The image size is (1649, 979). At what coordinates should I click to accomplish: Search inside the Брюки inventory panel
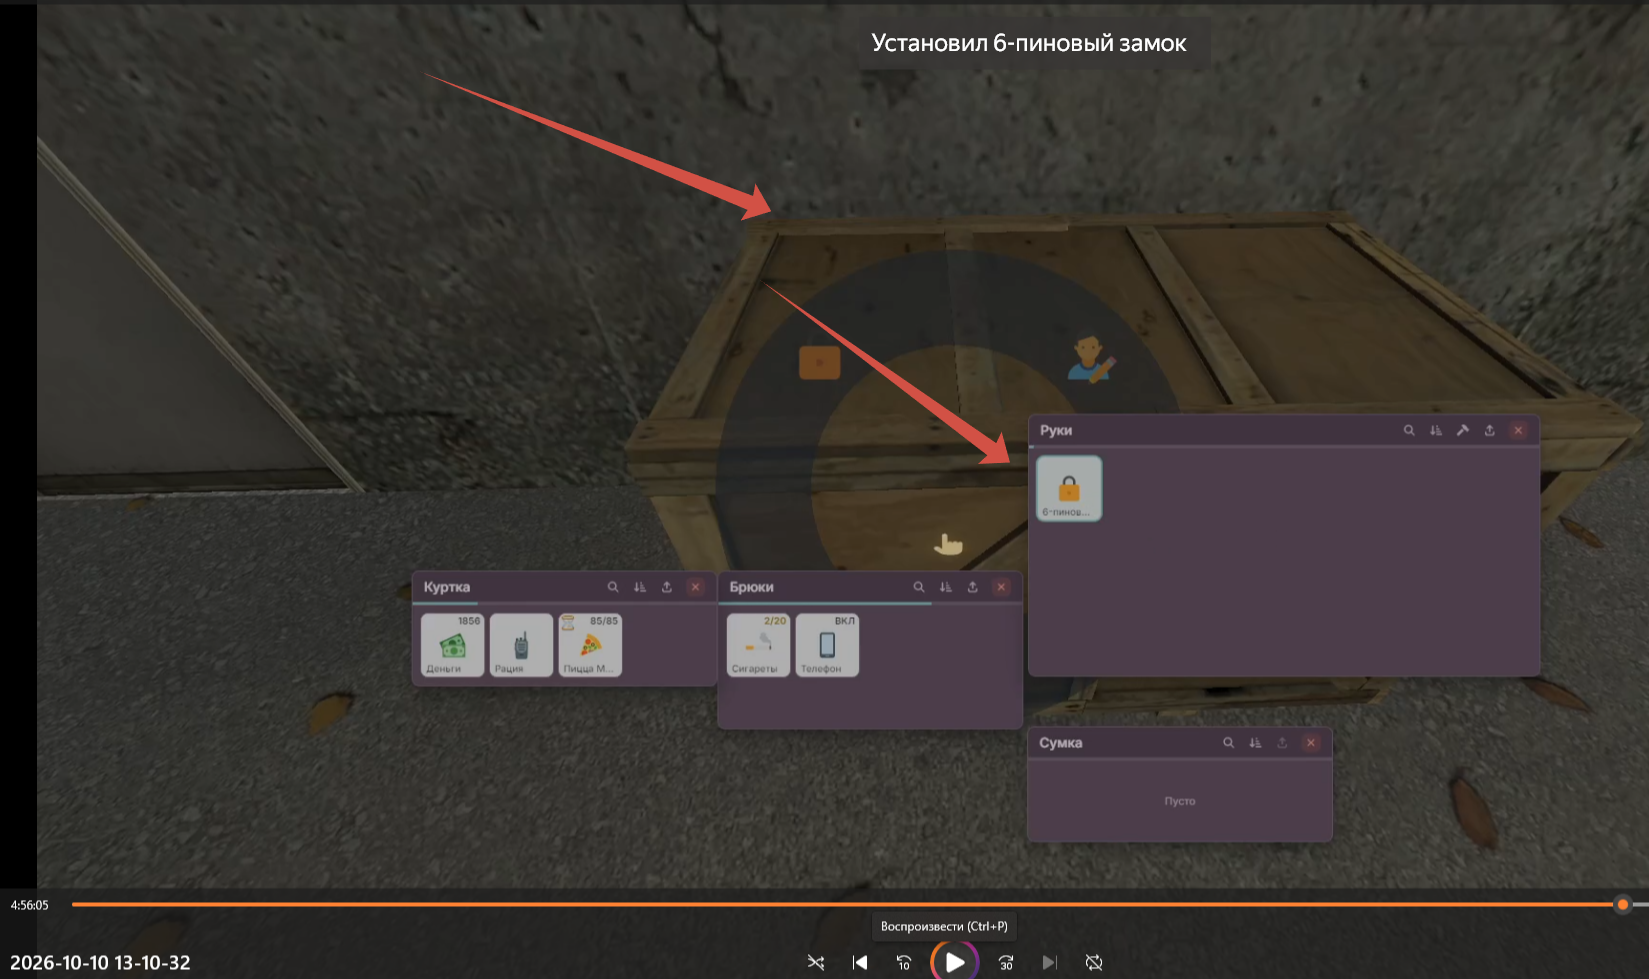coord(919,587)
